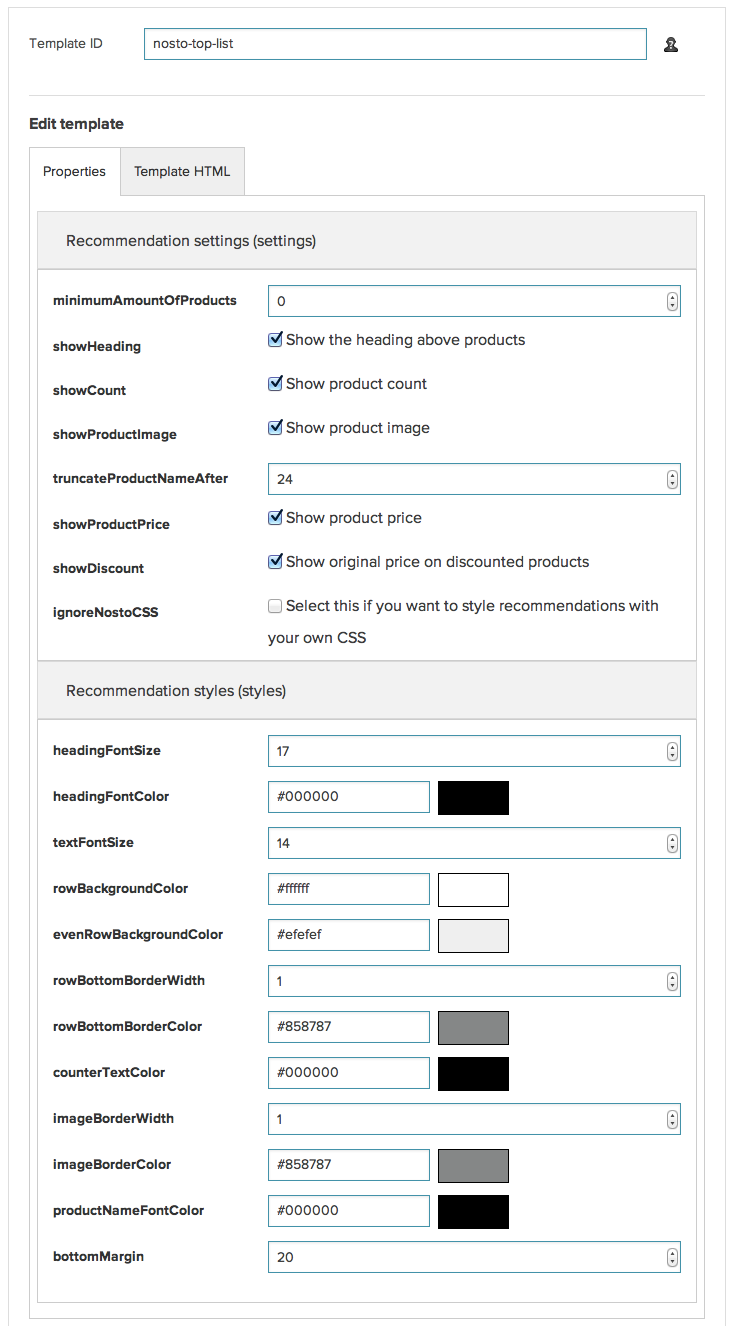Click the Edit template heading

[x=76, y=124]
